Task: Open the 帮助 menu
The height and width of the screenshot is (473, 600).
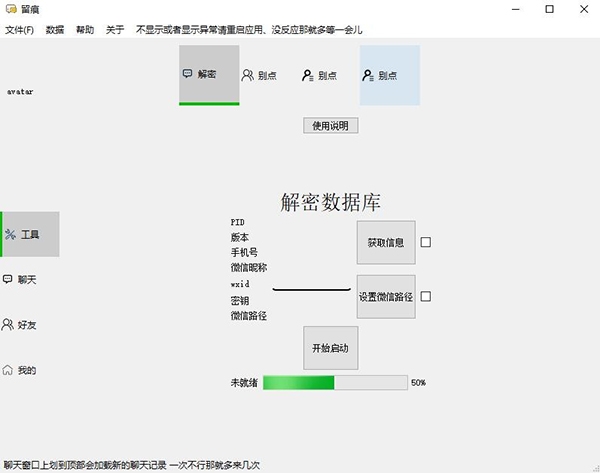Action: [85, 30]
